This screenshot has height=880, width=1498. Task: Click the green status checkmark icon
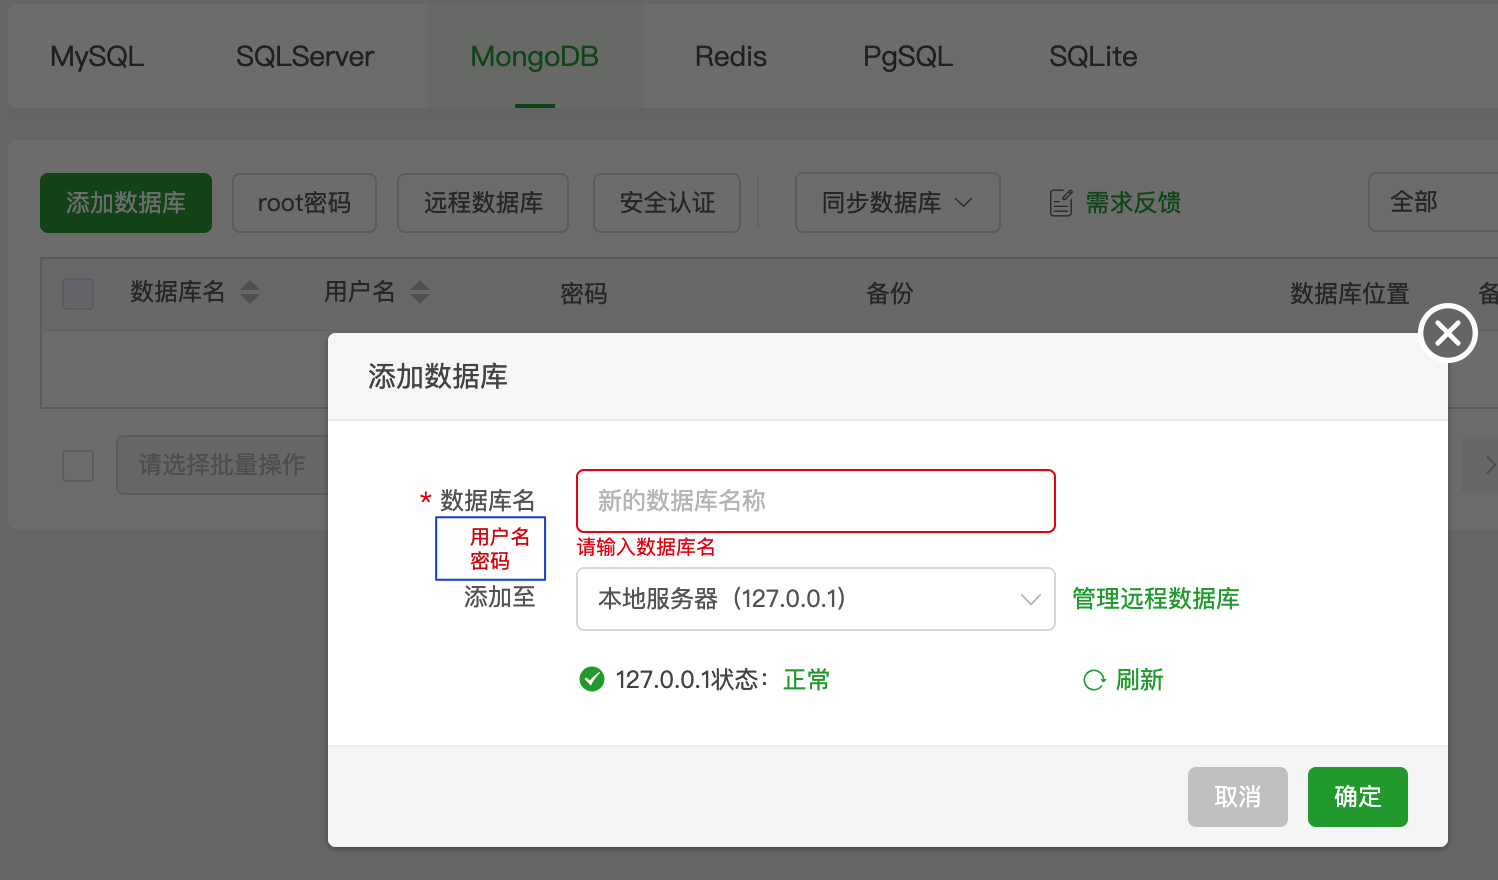pyautogui.click(x=592, y=680)
